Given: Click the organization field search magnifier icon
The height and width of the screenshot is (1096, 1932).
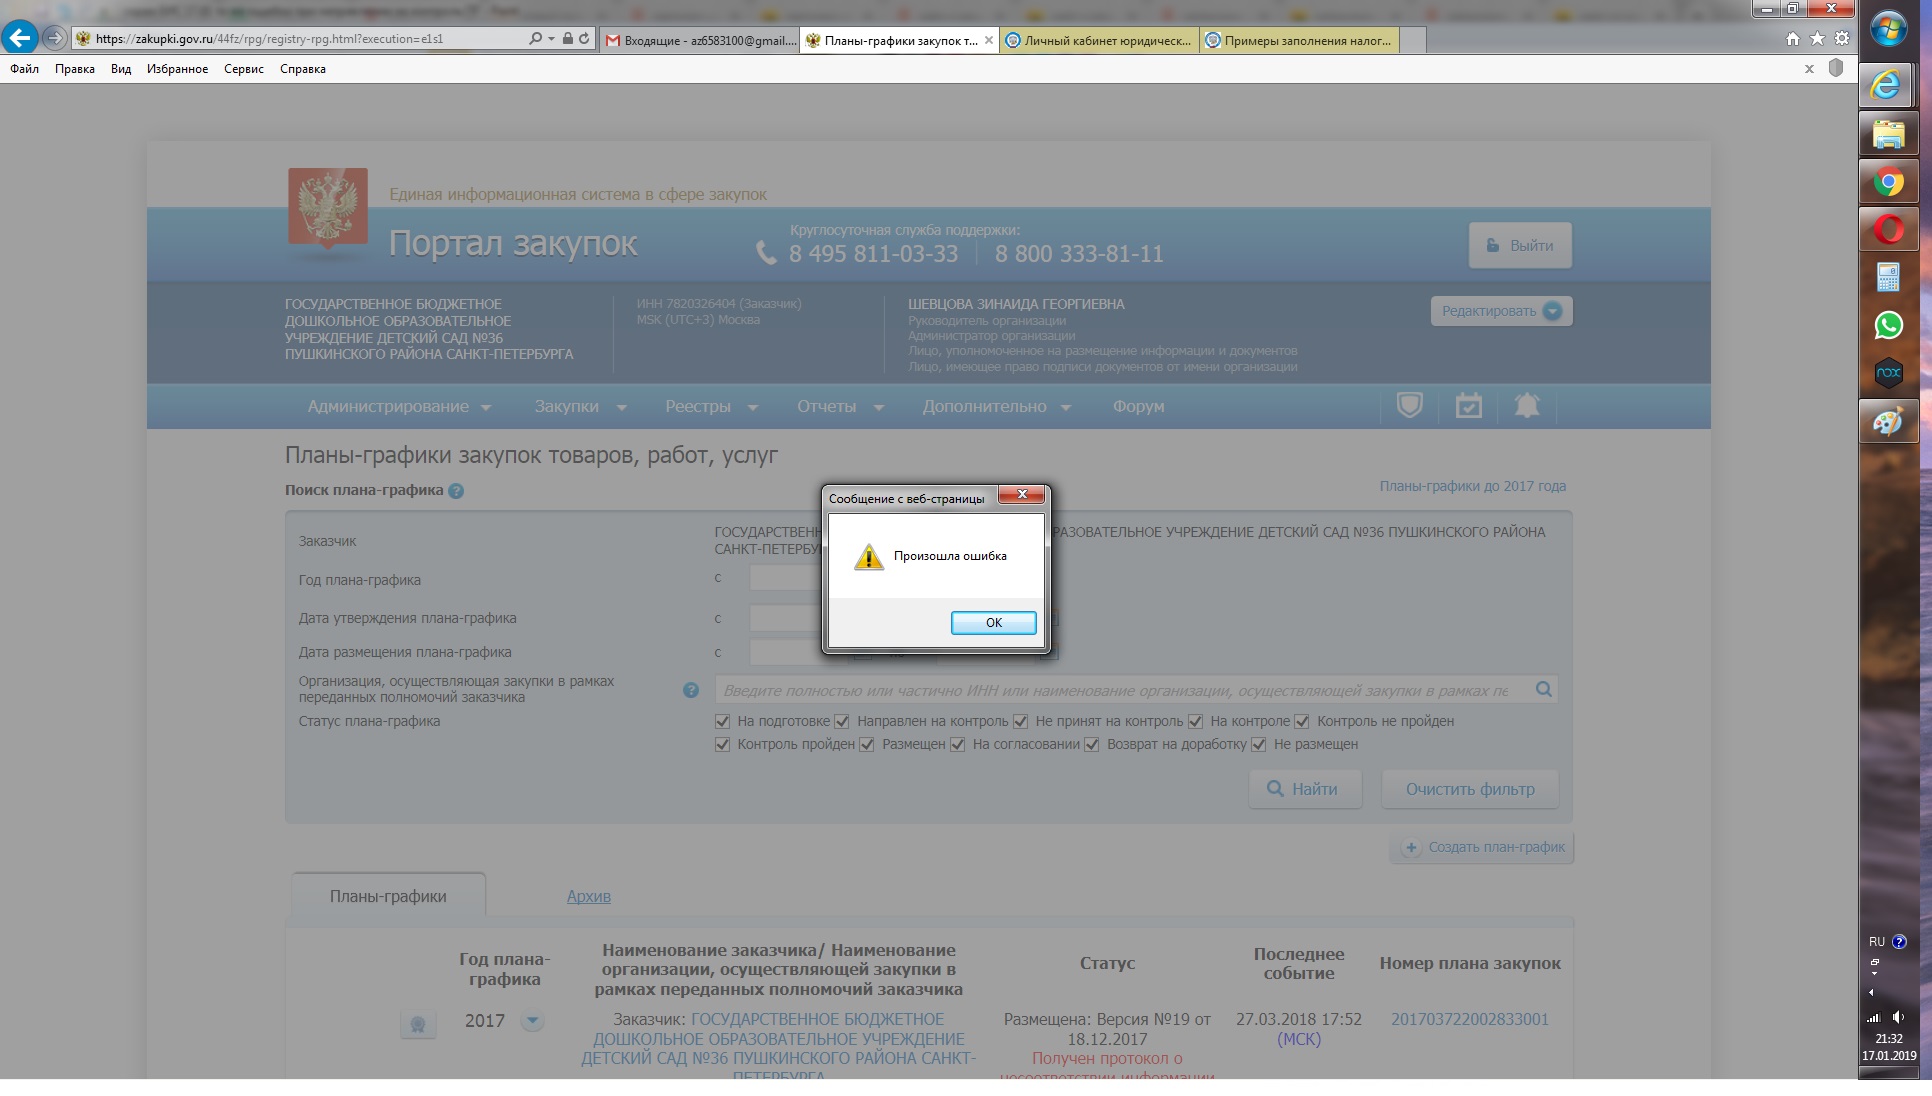Looking at the screenshot, I should coord(1543,690).
